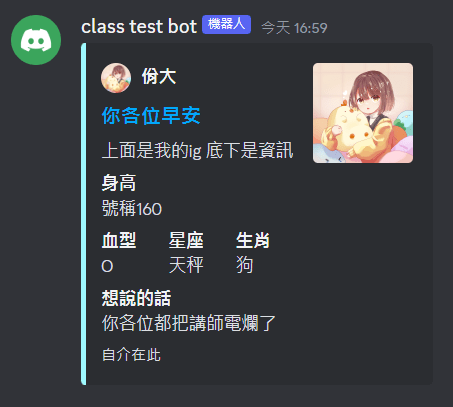Click the Chinese zodiac value 狗
The image size is (453, 407).
click(245, 265)
